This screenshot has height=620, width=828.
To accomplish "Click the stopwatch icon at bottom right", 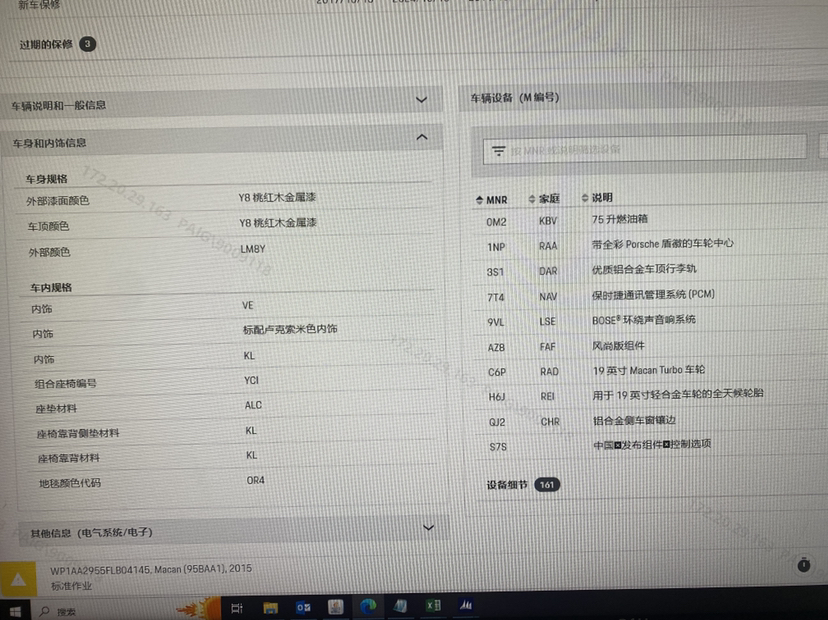I will 804,565.
